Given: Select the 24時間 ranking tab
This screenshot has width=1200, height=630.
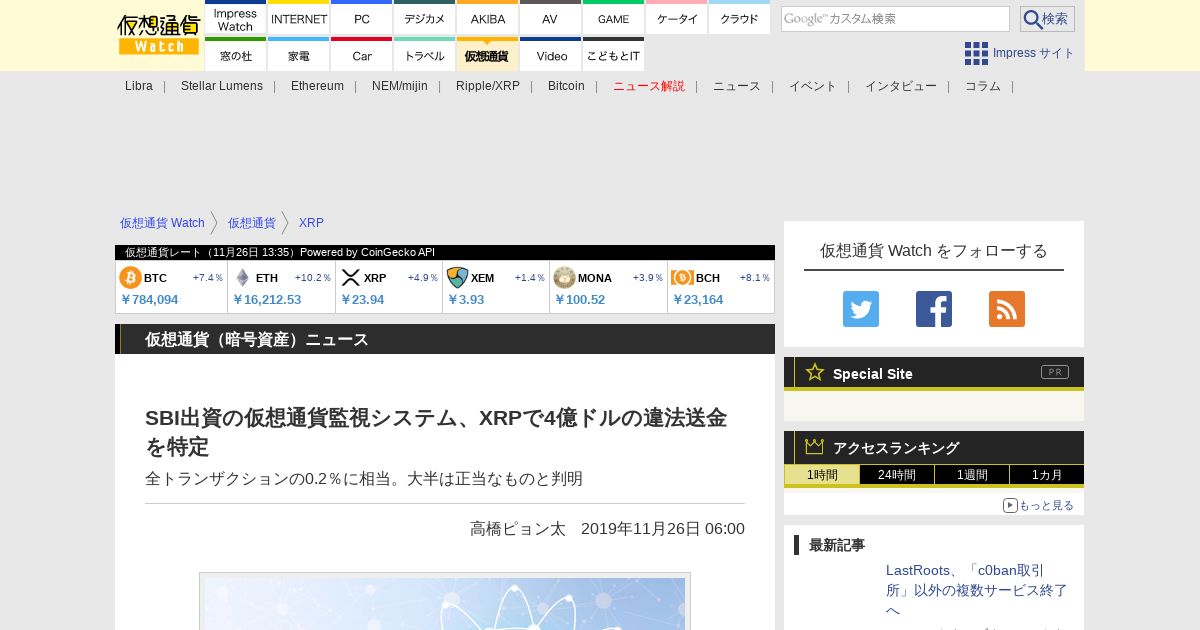Looking at the screenshot, I should (897, 475).
